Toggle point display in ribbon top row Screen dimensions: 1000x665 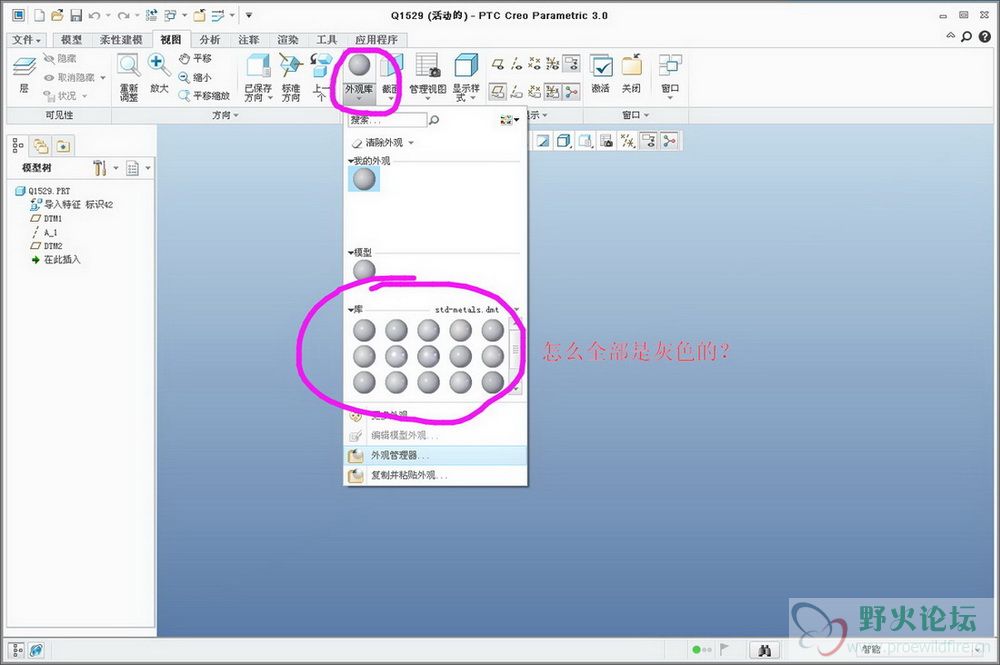(x=534, y=63)
